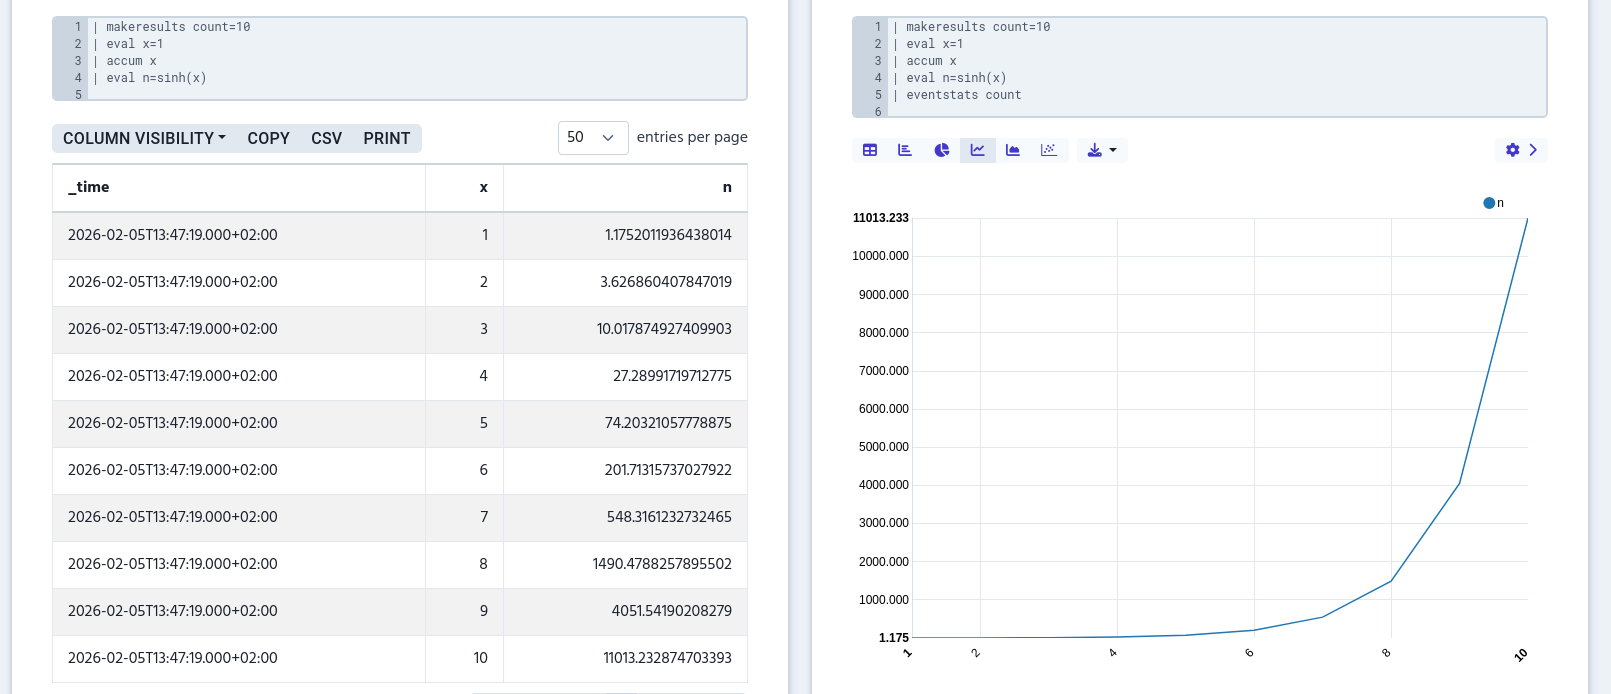Select the scatter chart view icon
1611x694 pixels.
pyautogui.click(x=1049, y=150)
